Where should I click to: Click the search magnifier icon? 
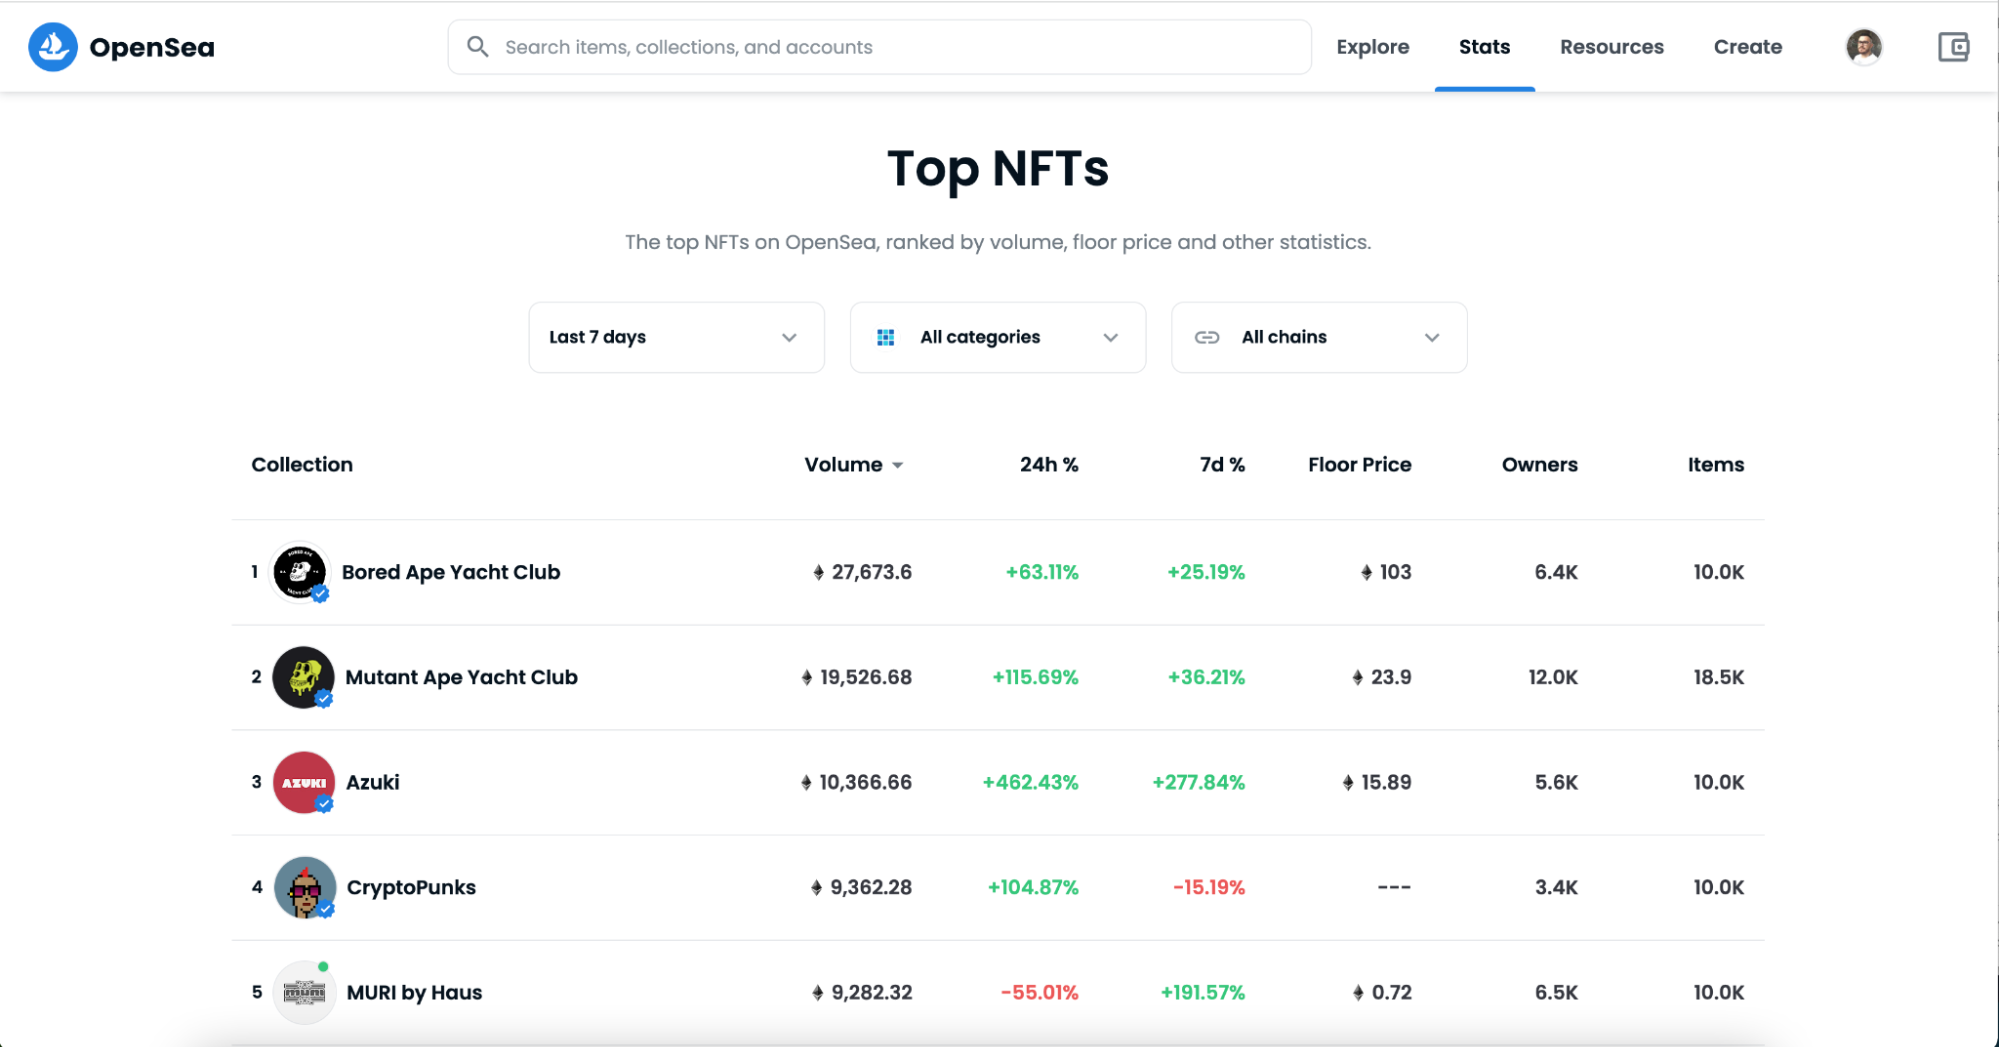point(478,47)
